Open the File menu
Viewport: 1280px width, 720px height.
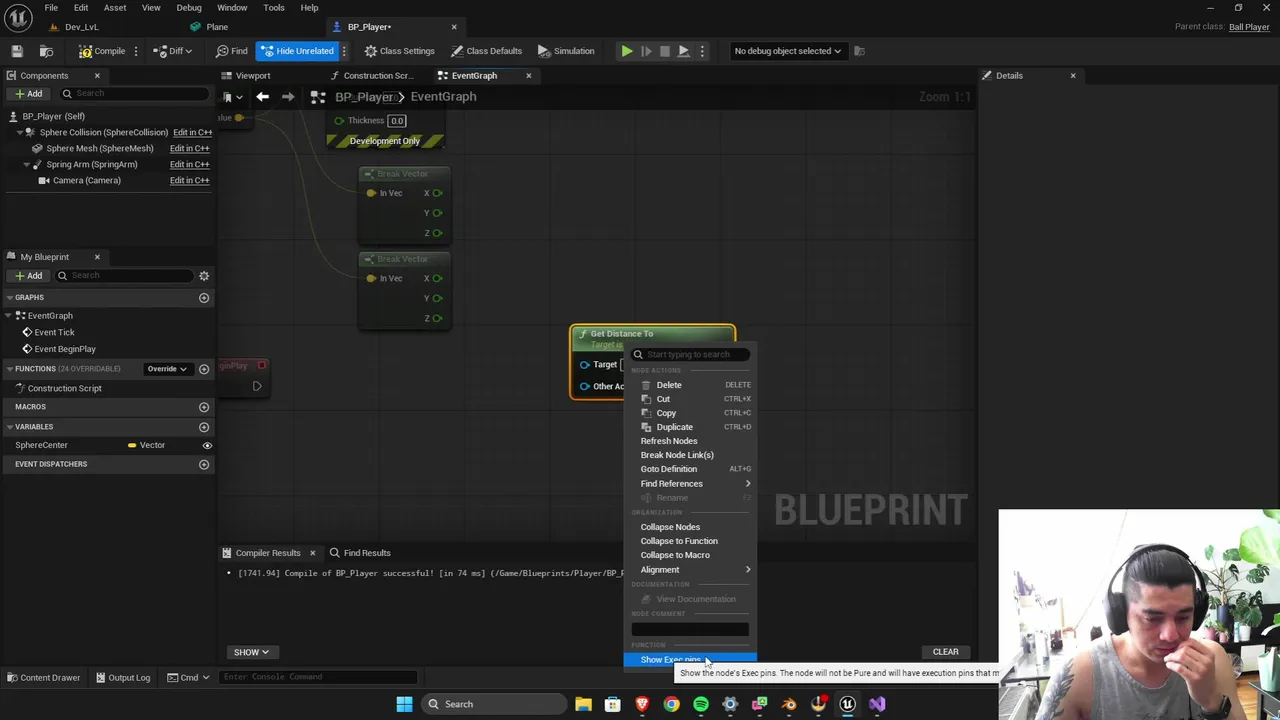tap(51, 7)
